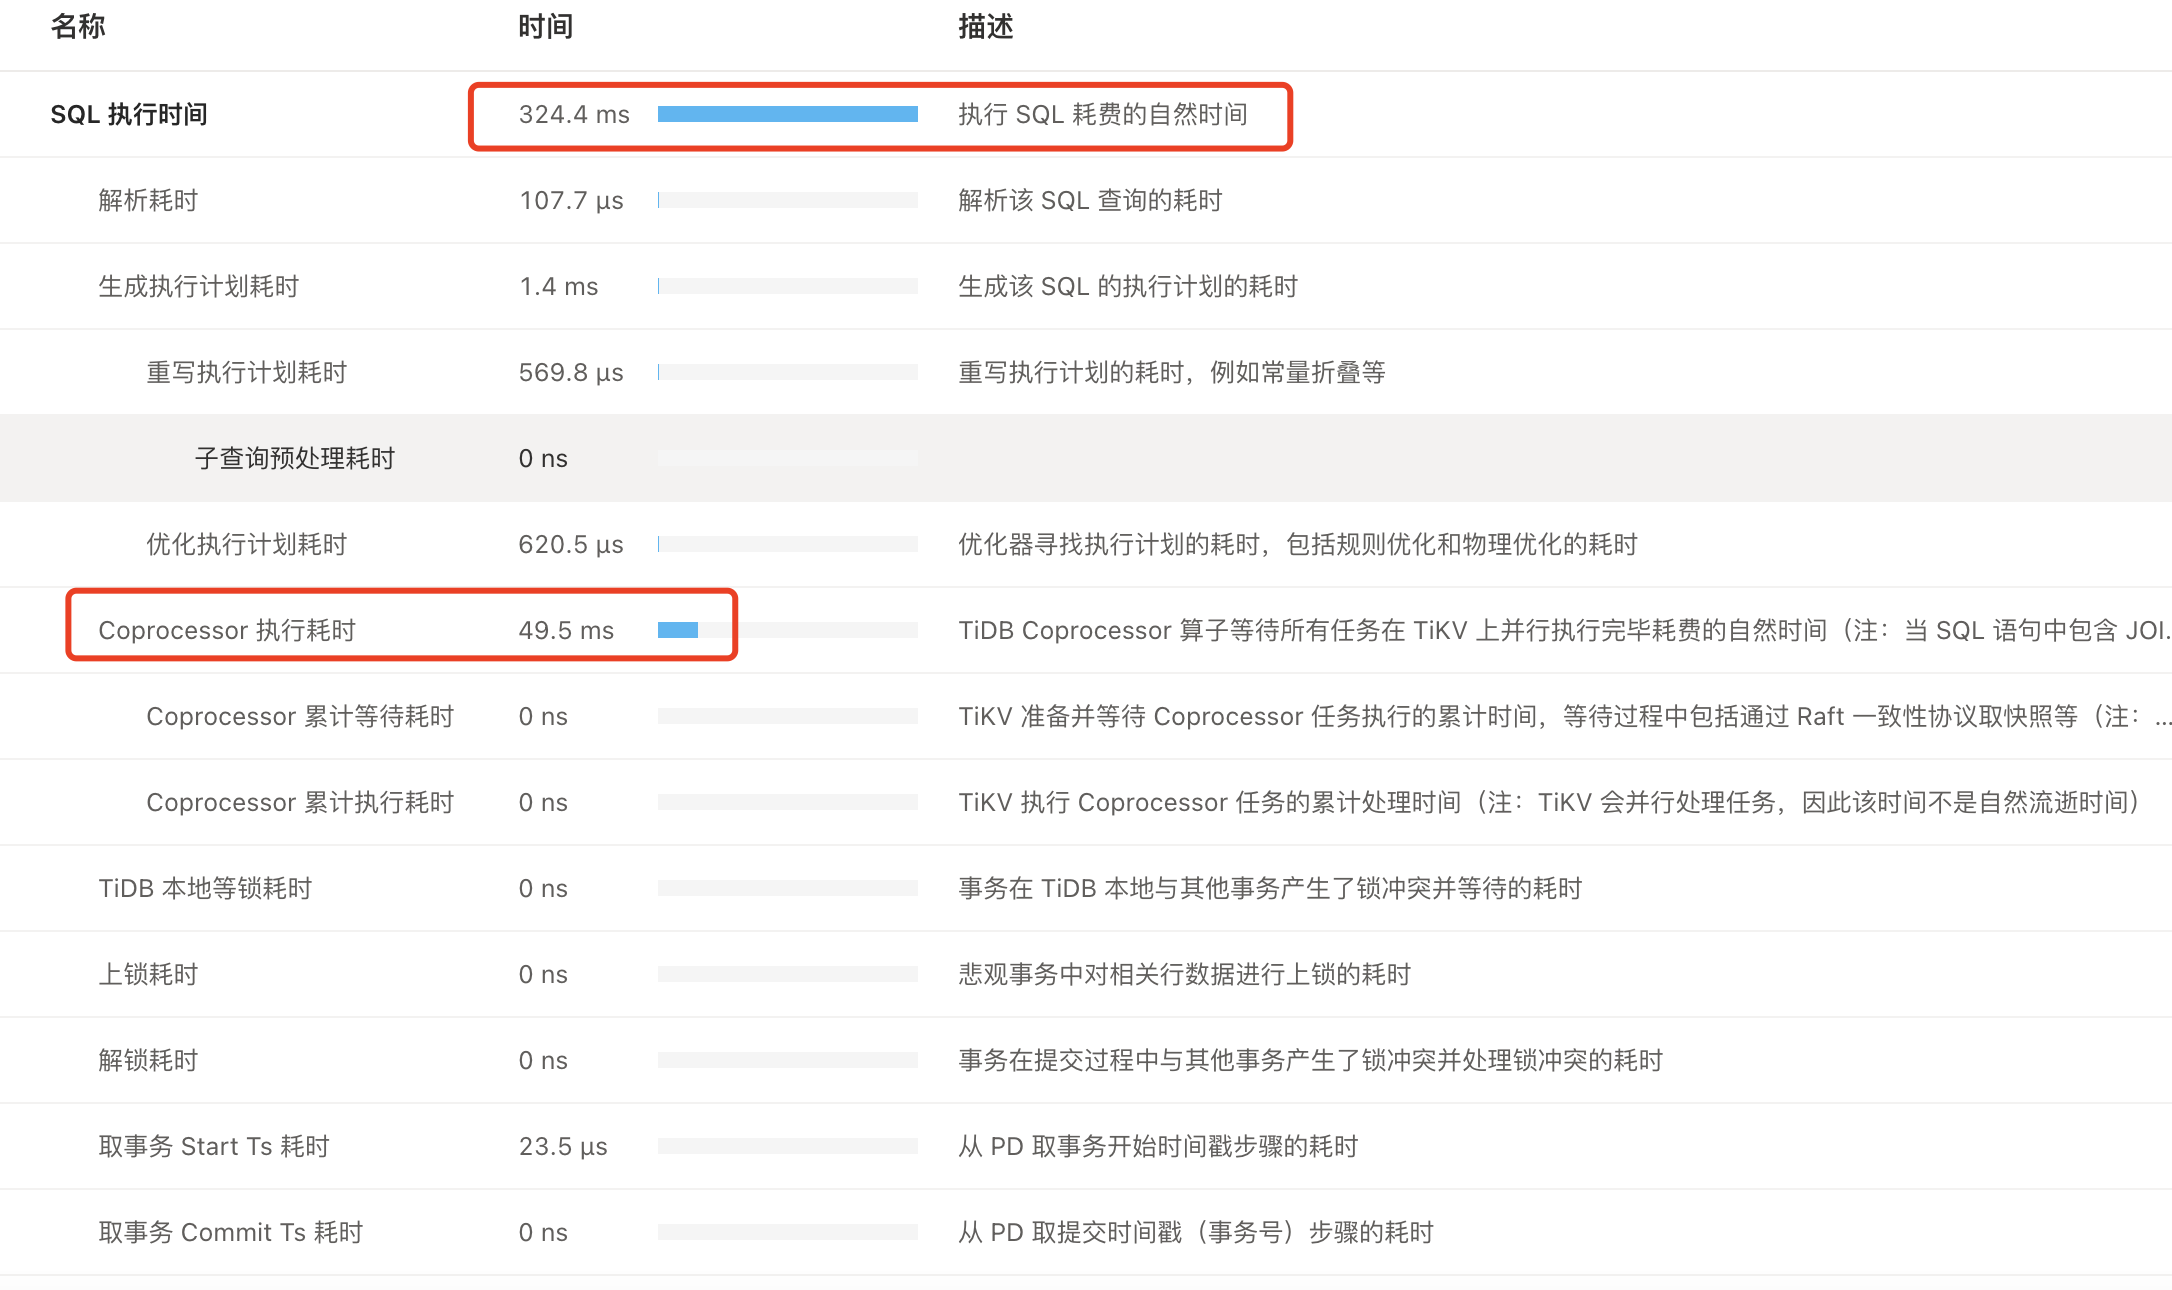Select the Coprocessor 累计等待耗时 row
Screen dimensions: 2172x1290
(300, 717)
